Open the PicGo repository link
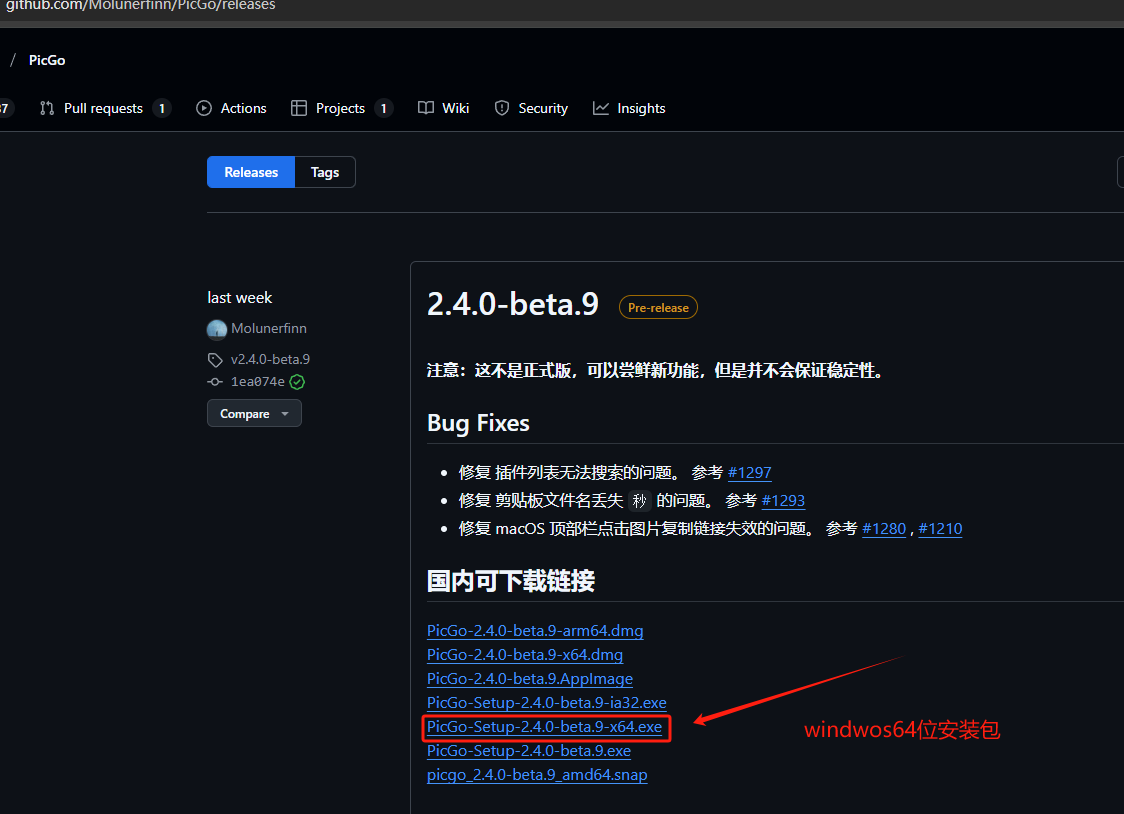Image resolution: width=1124 pixels, height=814 pixels. click(47, 60)
